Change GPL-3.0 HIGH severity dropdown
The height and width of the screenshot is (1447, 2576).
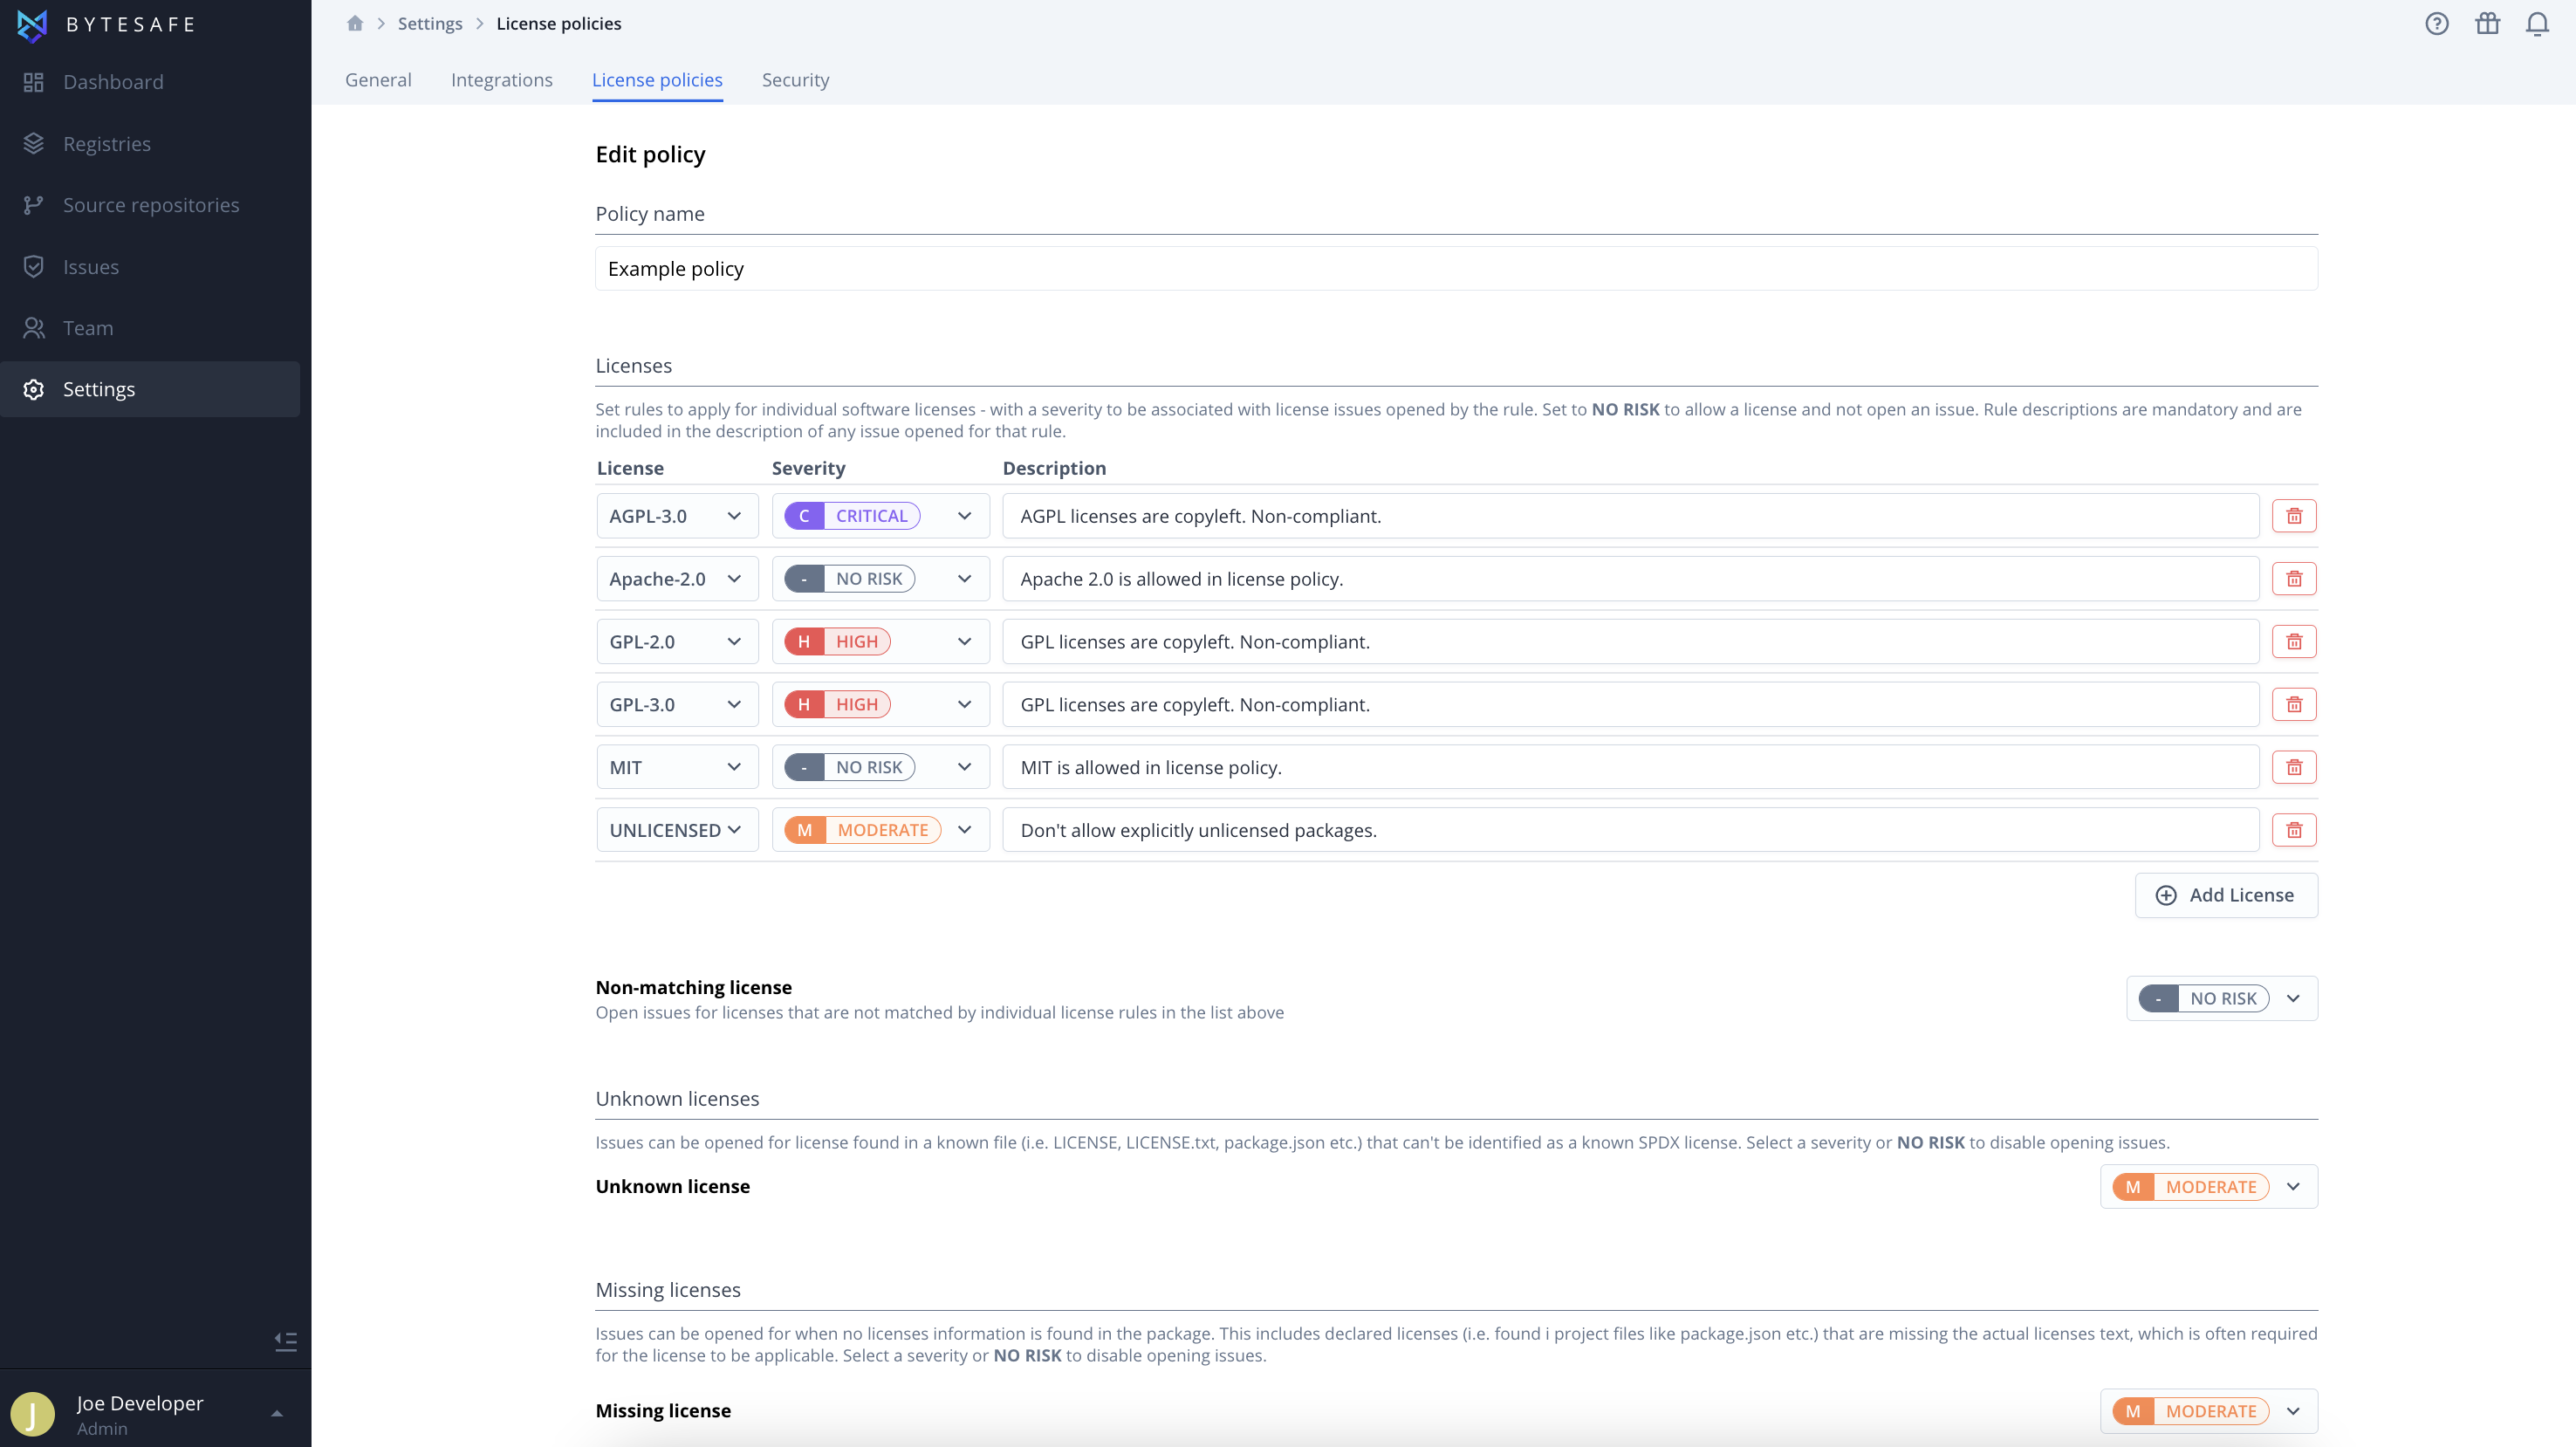click(881, 705)
